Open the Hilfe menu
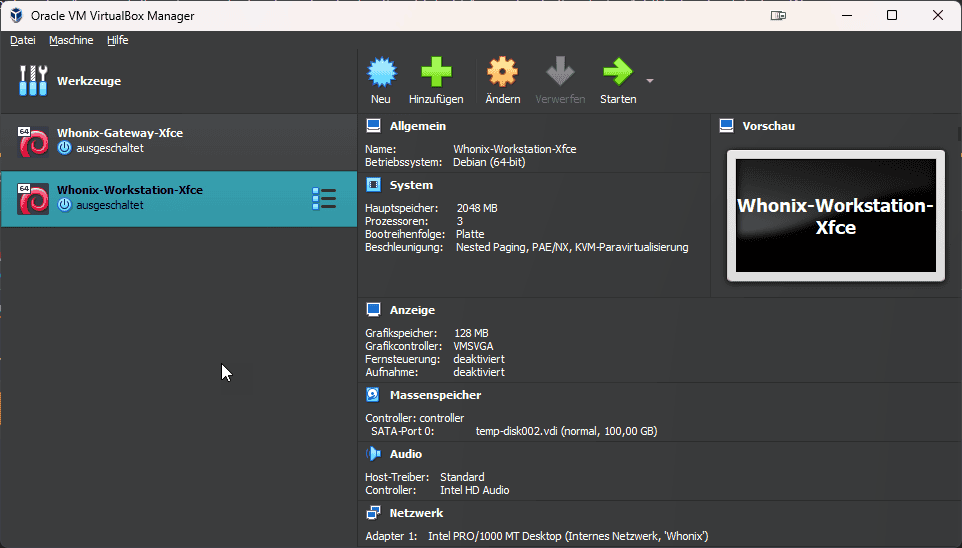 pos(117,40)
